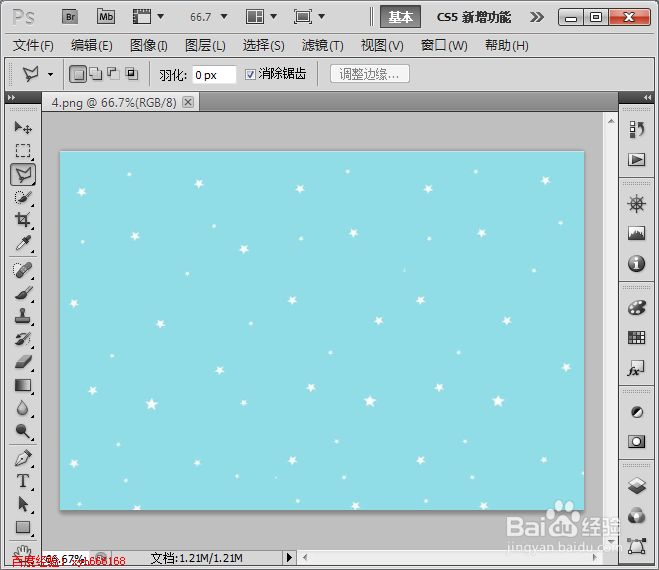Click the horizontal scrollbar left arrow

pyautogui.click(x=305, y=558)
